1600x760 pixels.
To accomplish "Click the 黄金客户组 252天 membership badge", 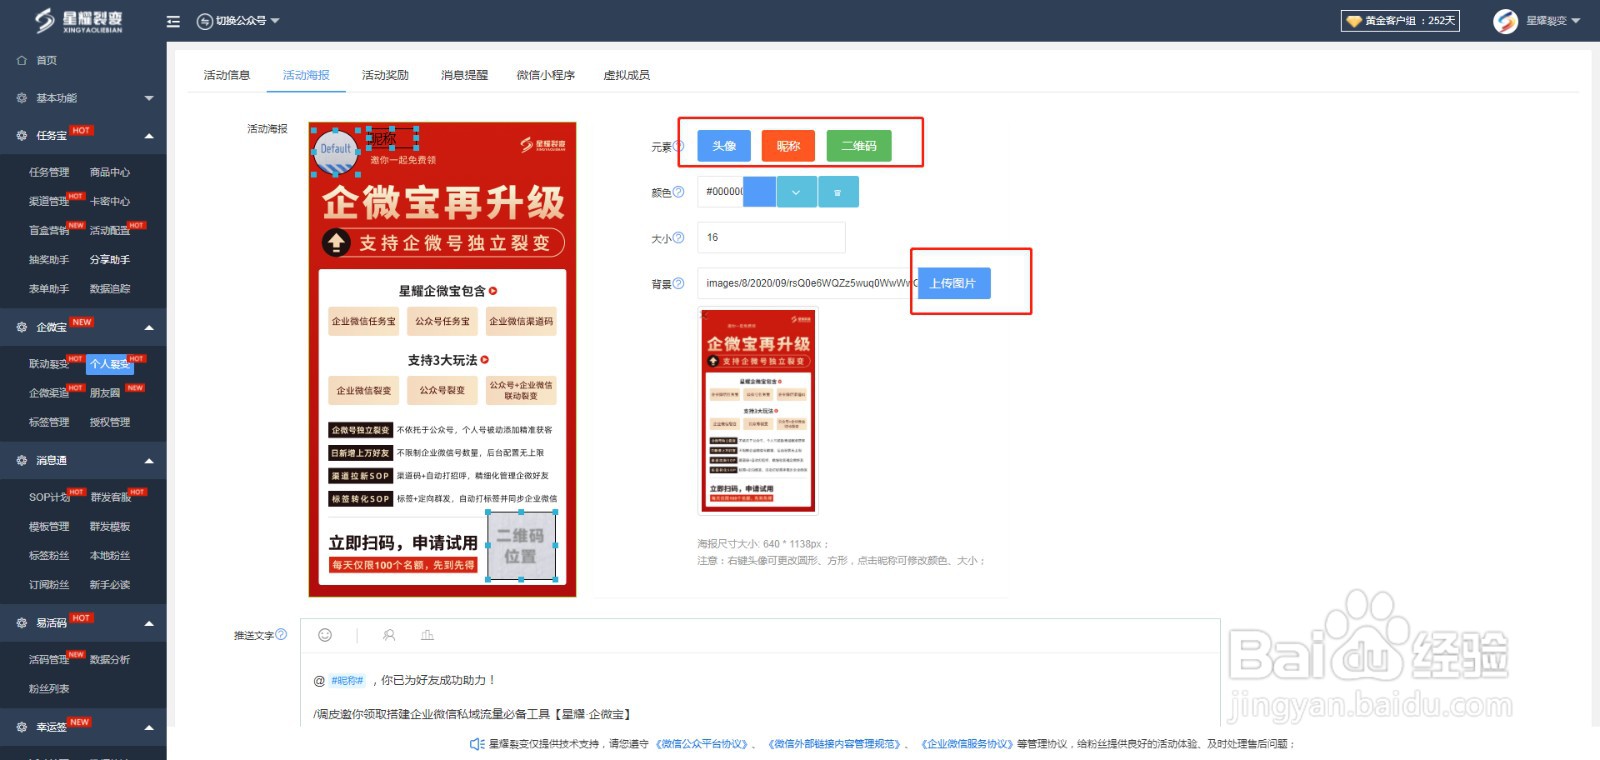I will 1400,21.
